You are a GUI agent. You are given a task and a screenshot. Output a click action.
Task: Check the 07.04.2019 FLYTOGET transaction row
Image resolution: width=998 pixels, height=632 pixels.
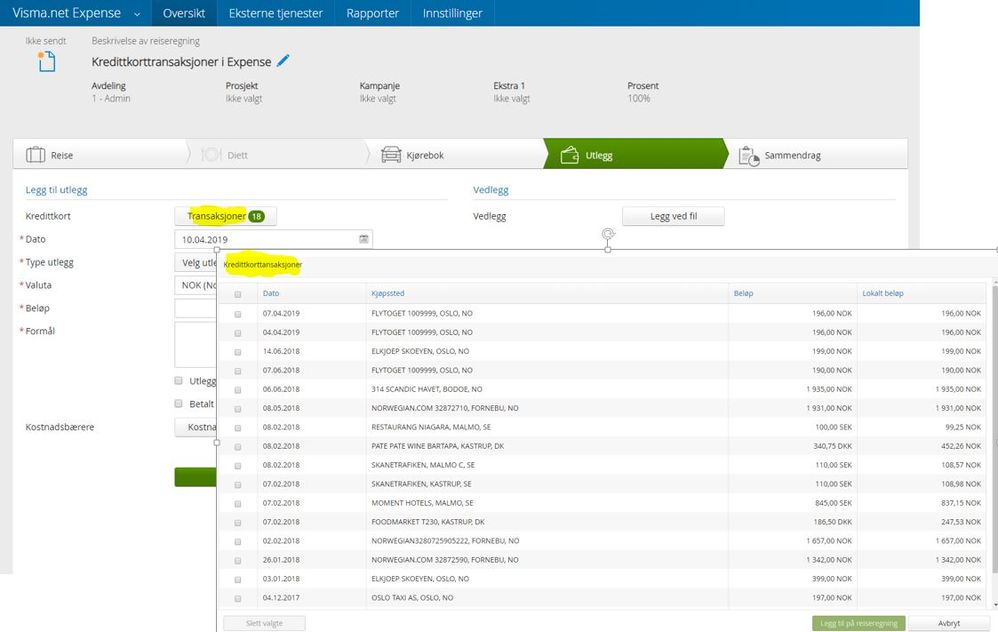[x=238, y=314]
